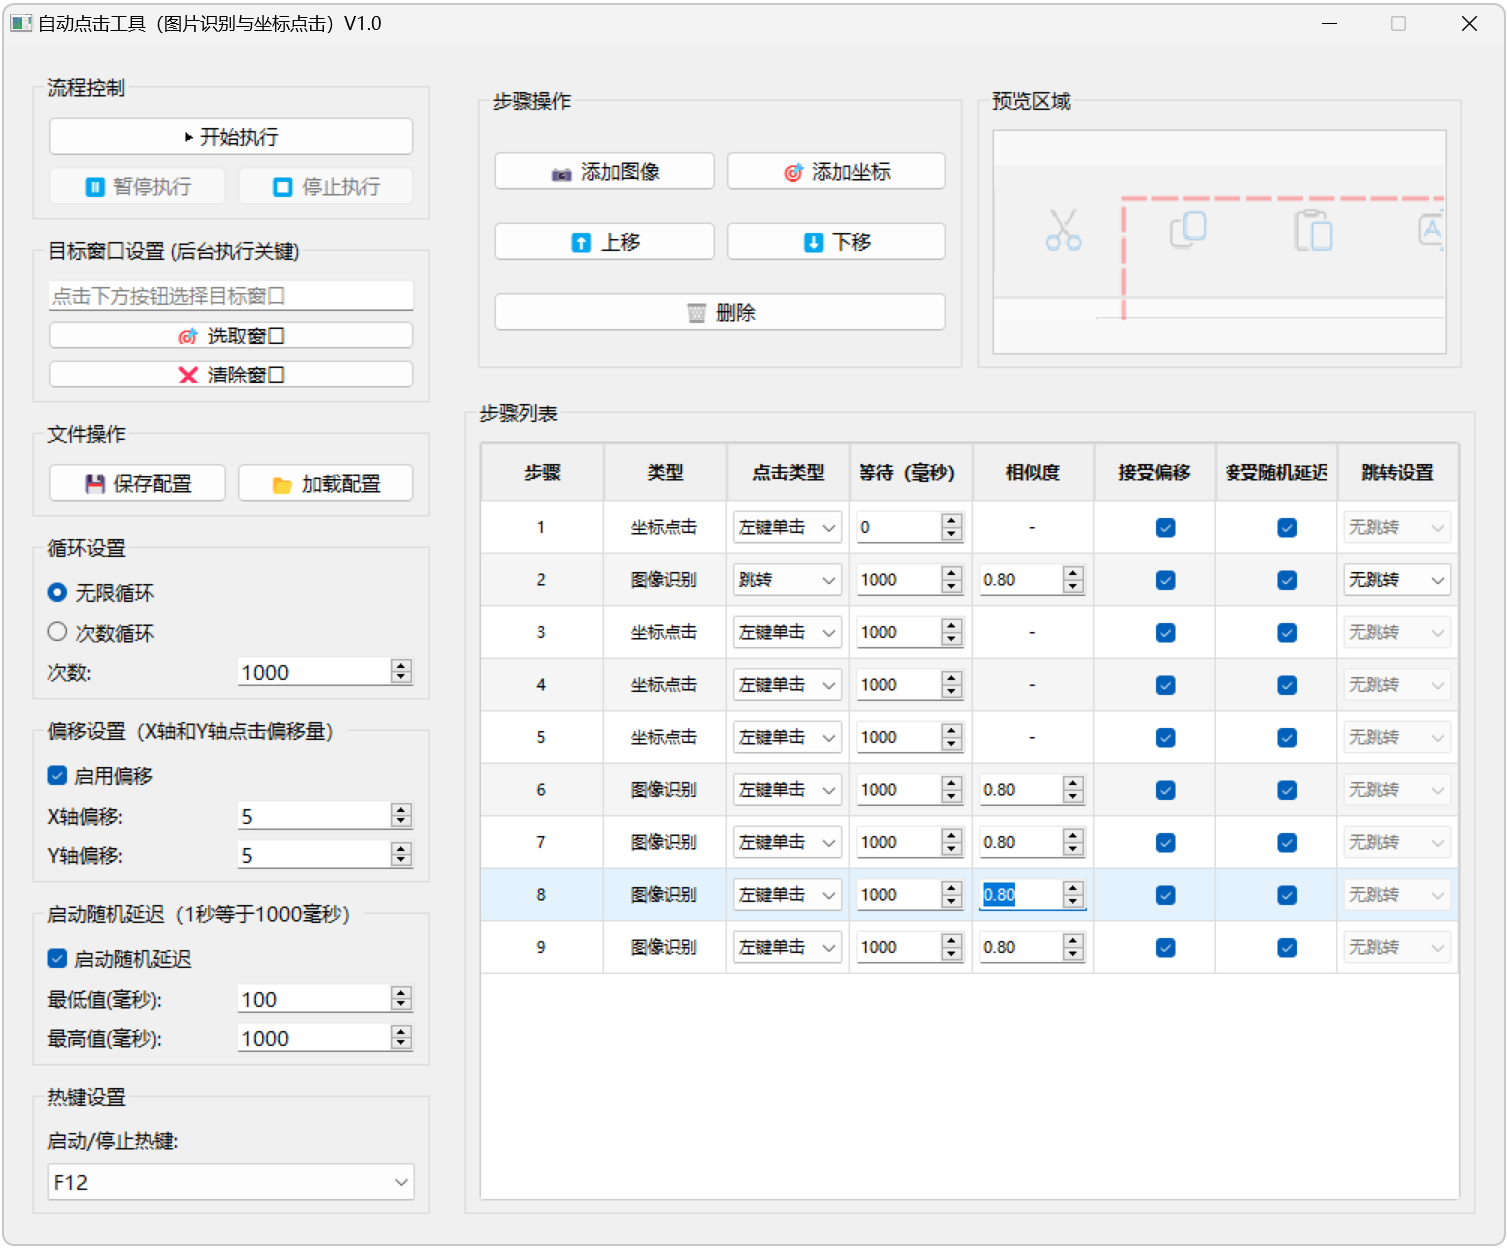
Task: Uncheck the random delay checkbox for step 9
Action: tap(1287, 948)
